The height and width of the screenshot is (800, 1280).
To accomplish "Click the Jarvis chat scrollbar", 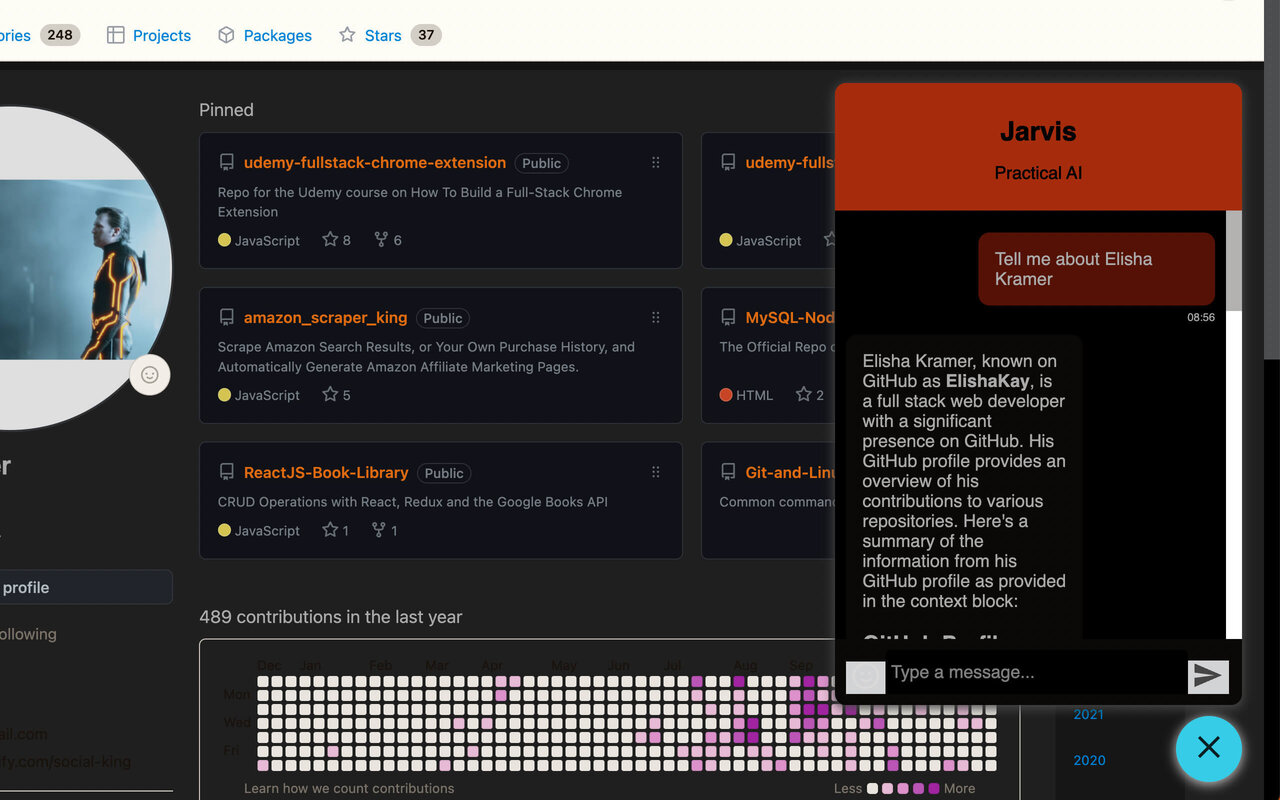I will click(x=1233, y=261).
